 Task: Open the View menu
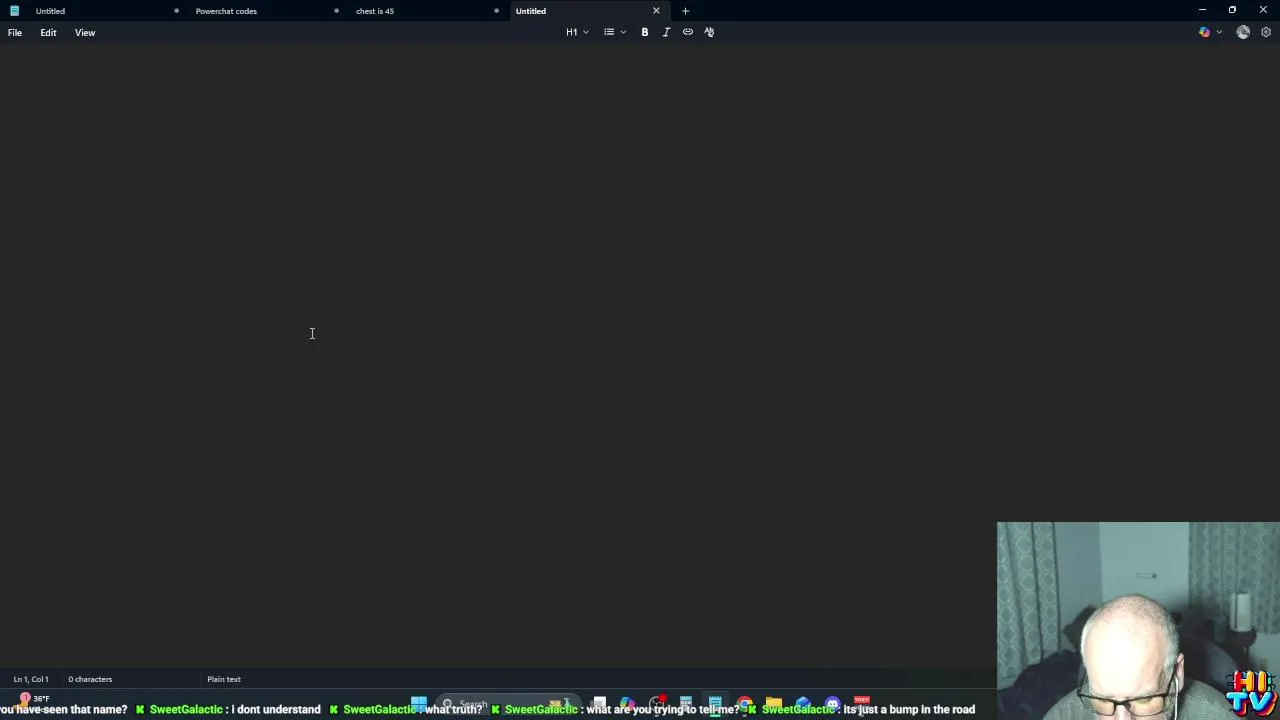pos(85,32)
